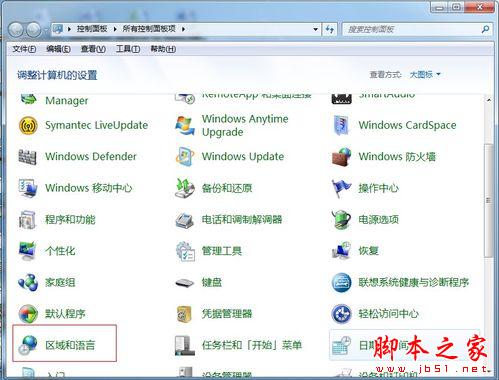Open the recent pages arrow beside Forward
The image size is (499, 380).
pyautogui.click(x=46, y=30)
